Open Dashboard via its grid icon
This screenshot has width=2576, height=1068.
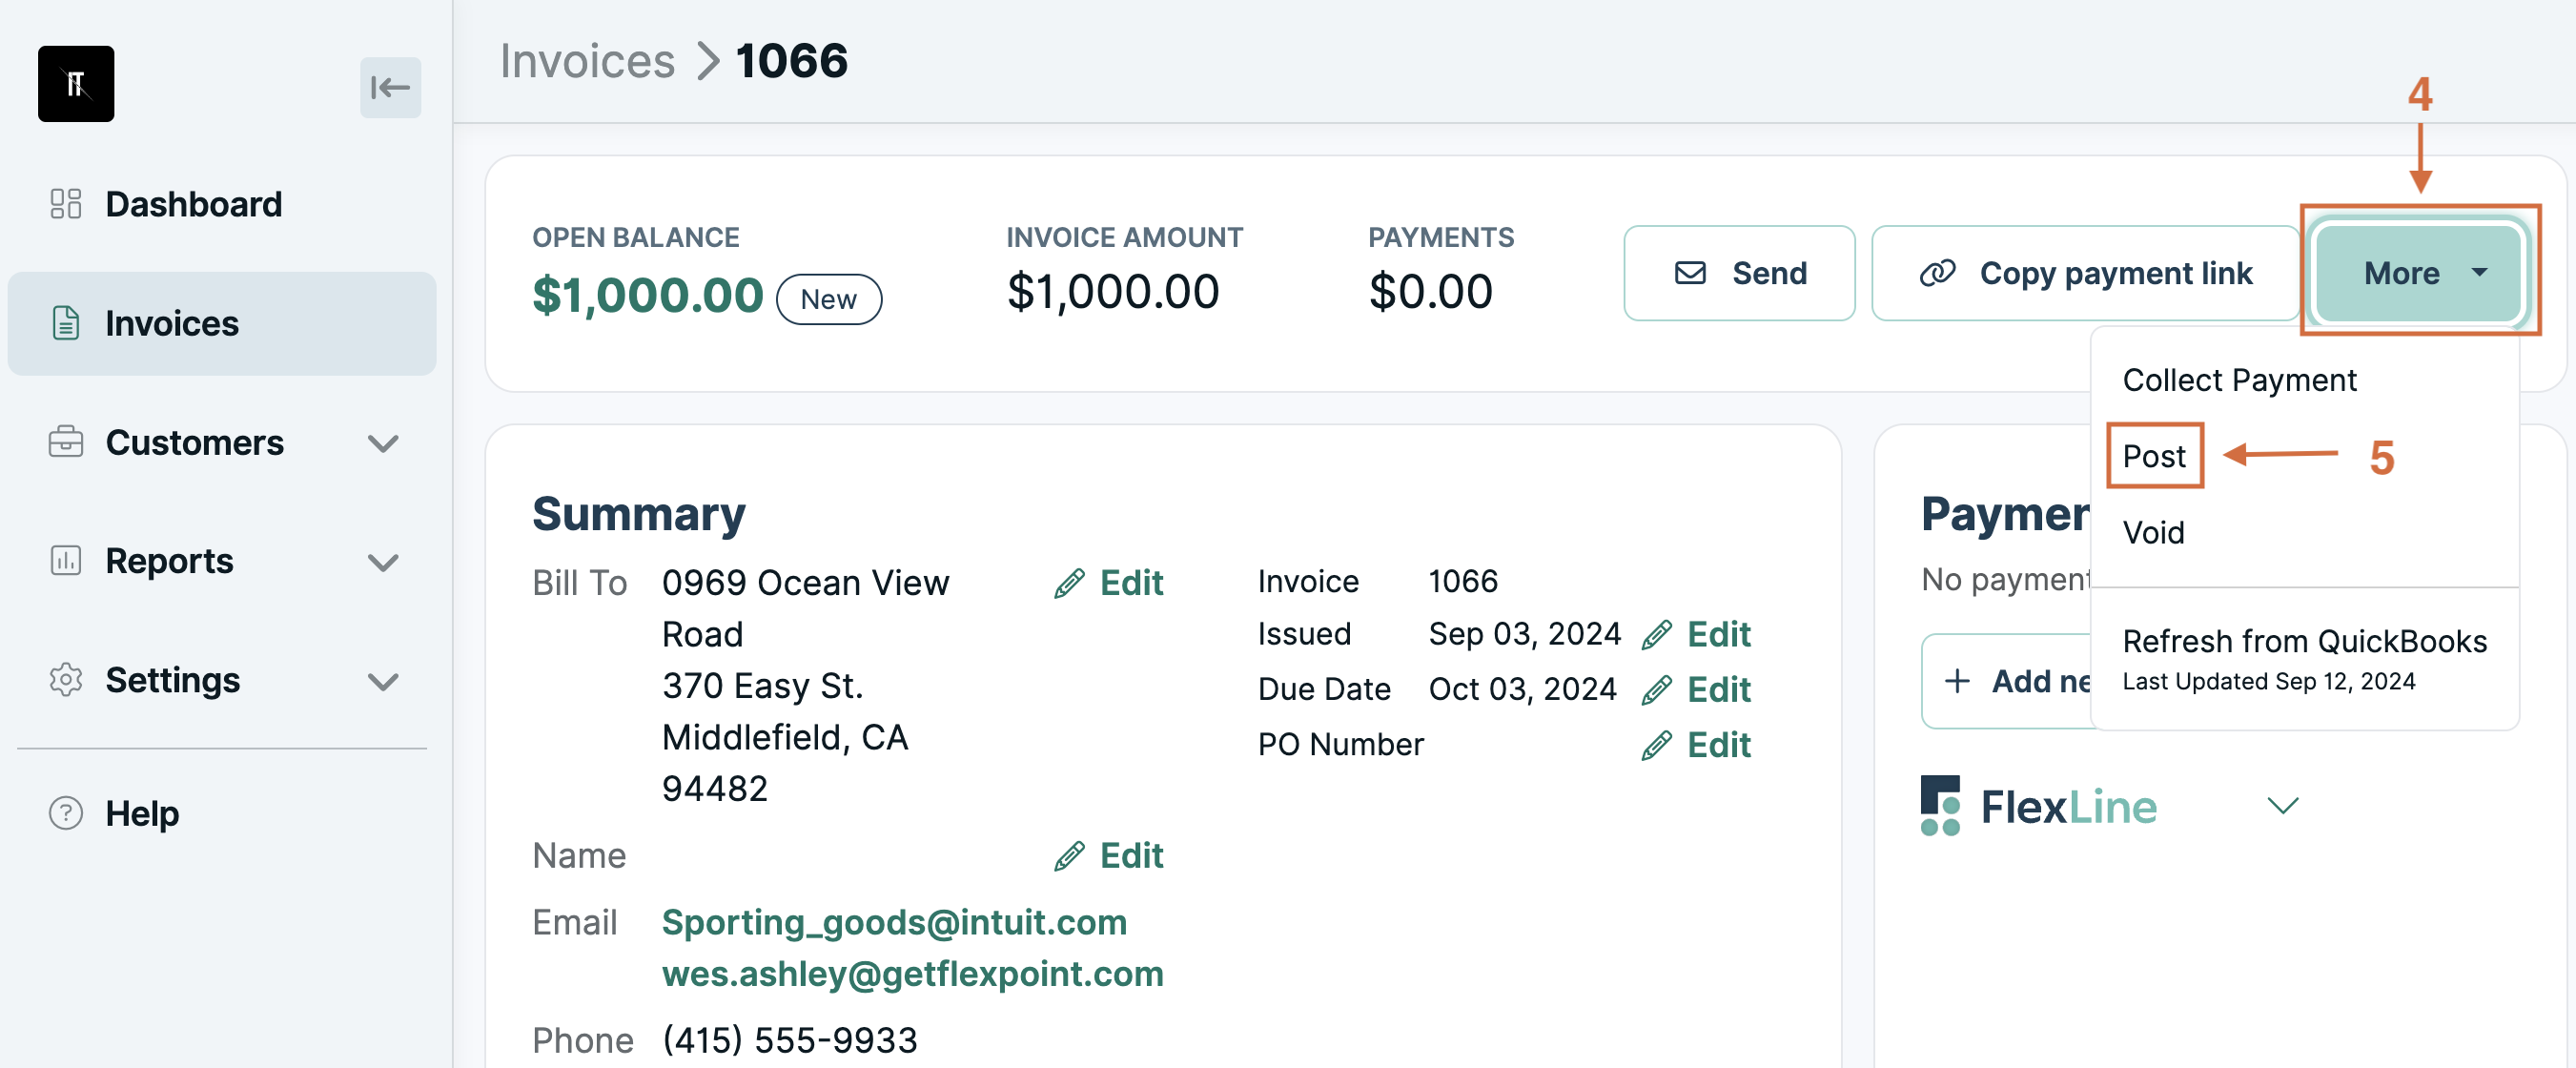(x=66, y=204)
